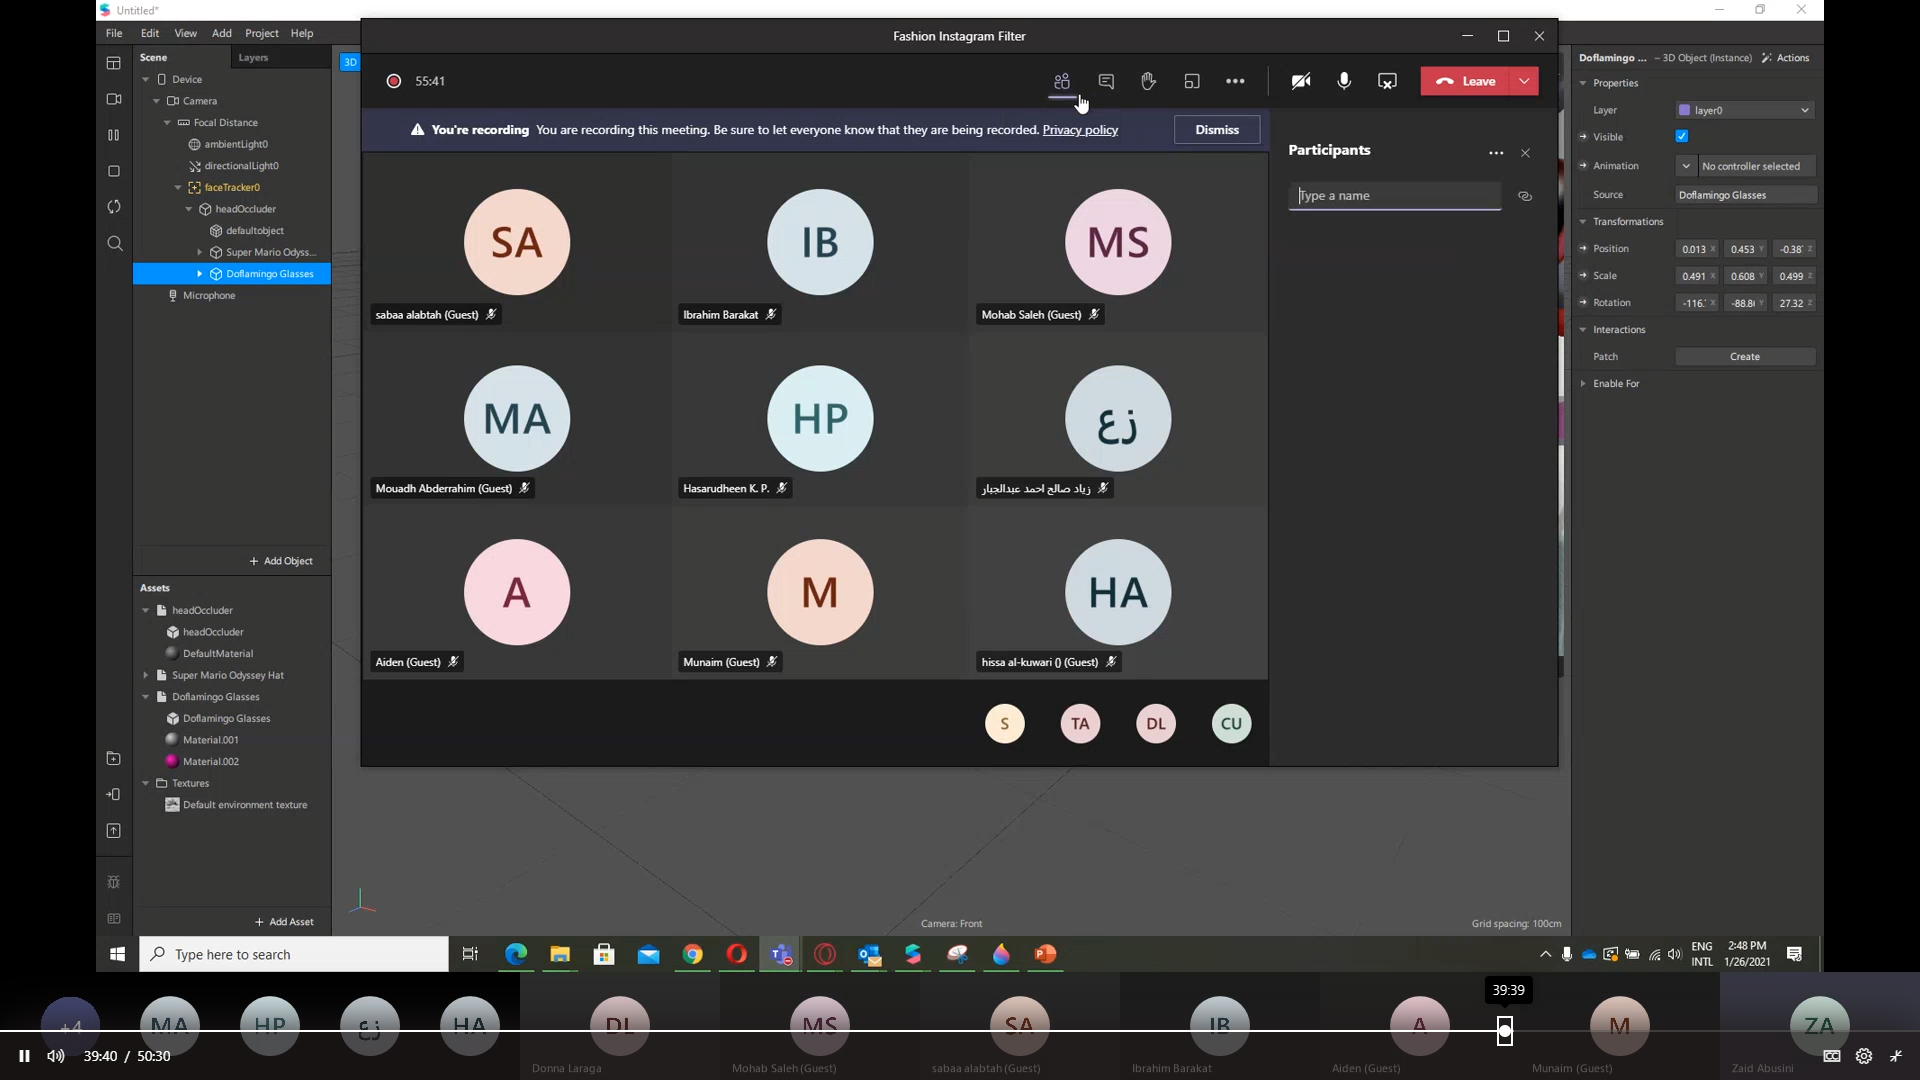The width and height of the screenshot is (1920, 1080).
Task: Click Add Asset button
Action: [284, 922]
